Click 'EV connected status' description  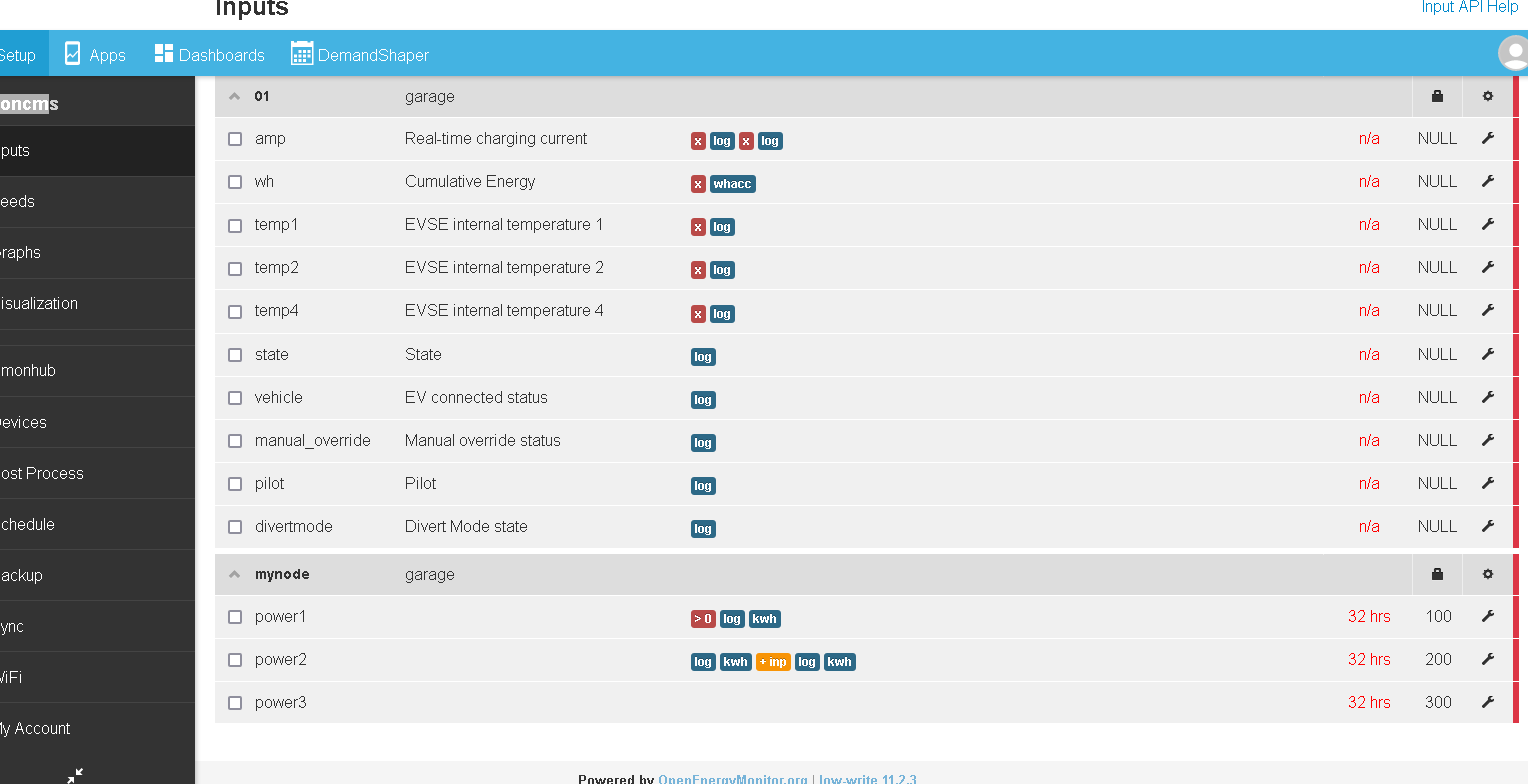(x=476, y=398)
